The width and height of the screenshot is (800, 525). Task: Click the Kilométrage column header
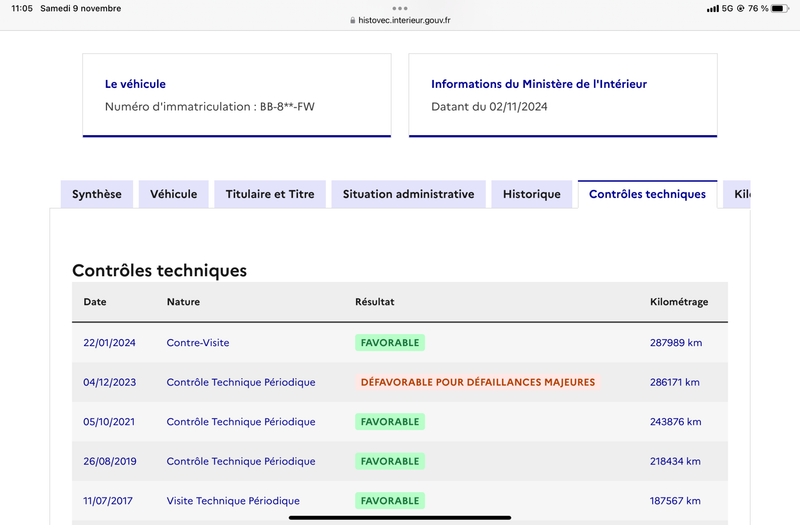point(679,302)
